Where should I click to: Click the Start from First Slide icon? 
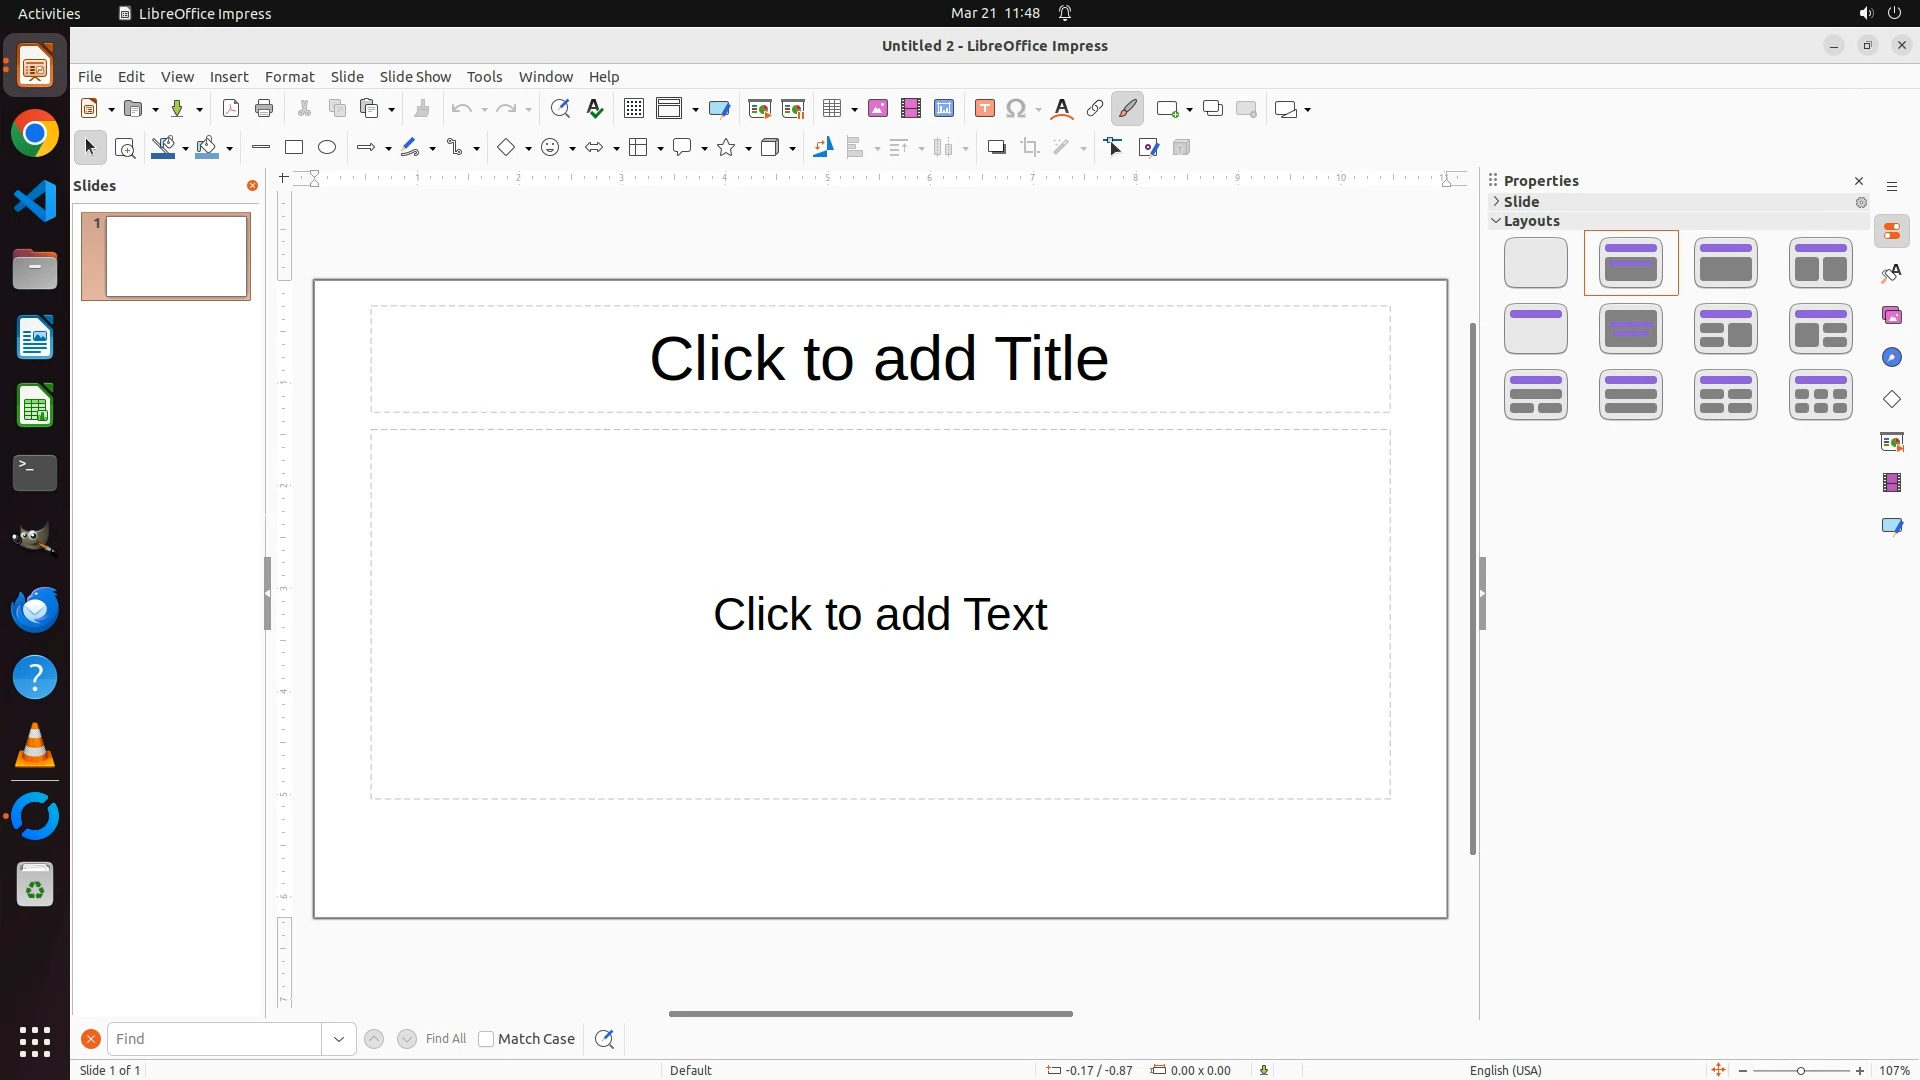click(x=760, y=109)
